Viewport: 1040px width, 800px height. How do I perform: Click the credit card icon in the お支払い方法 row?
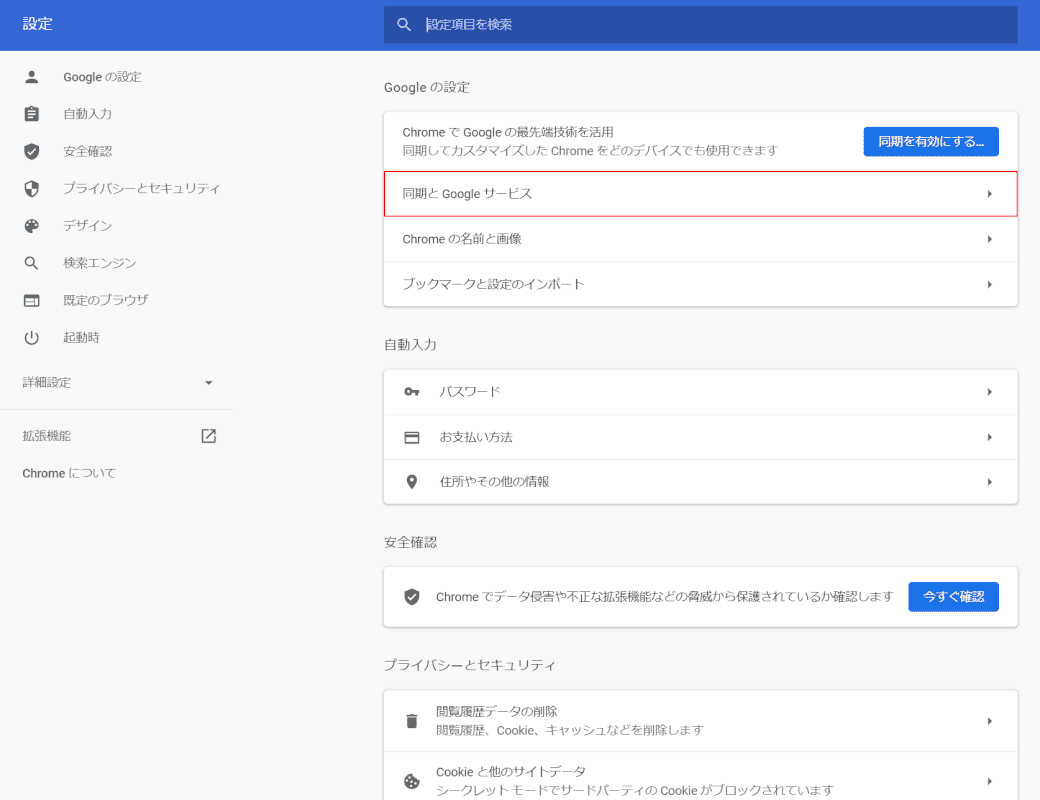pyautogui.click(x=412, y=437)
